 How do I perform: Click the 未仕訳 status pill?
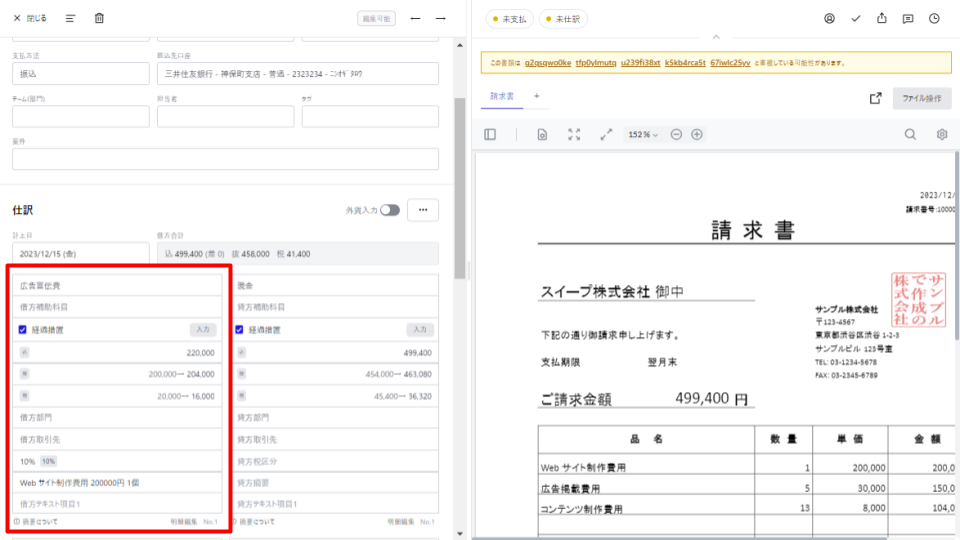point(563,19)
